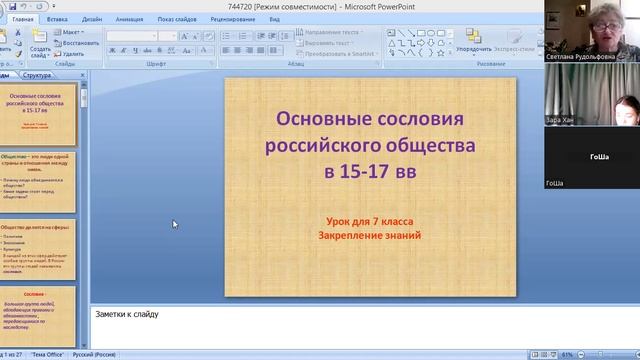Screen dimensions: 640x360
Task: Click the font color A button
Action: pyautogui.click(x=204, y=50)
